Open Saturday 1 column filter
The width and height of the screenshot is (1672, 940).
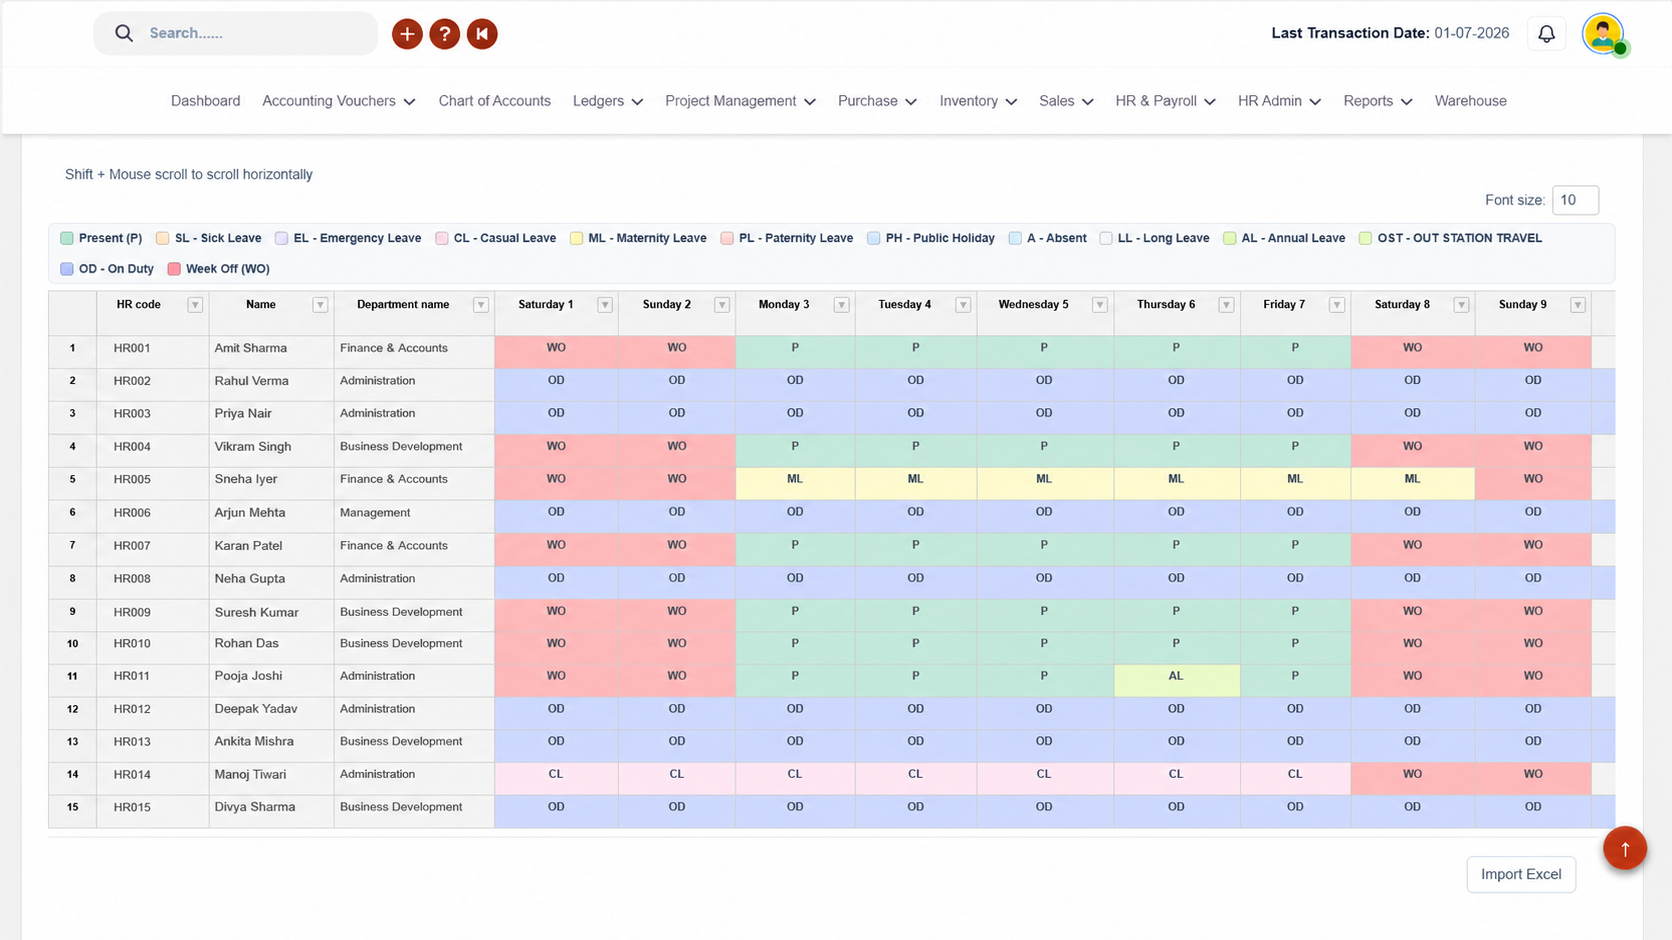[x=605, y=305]
